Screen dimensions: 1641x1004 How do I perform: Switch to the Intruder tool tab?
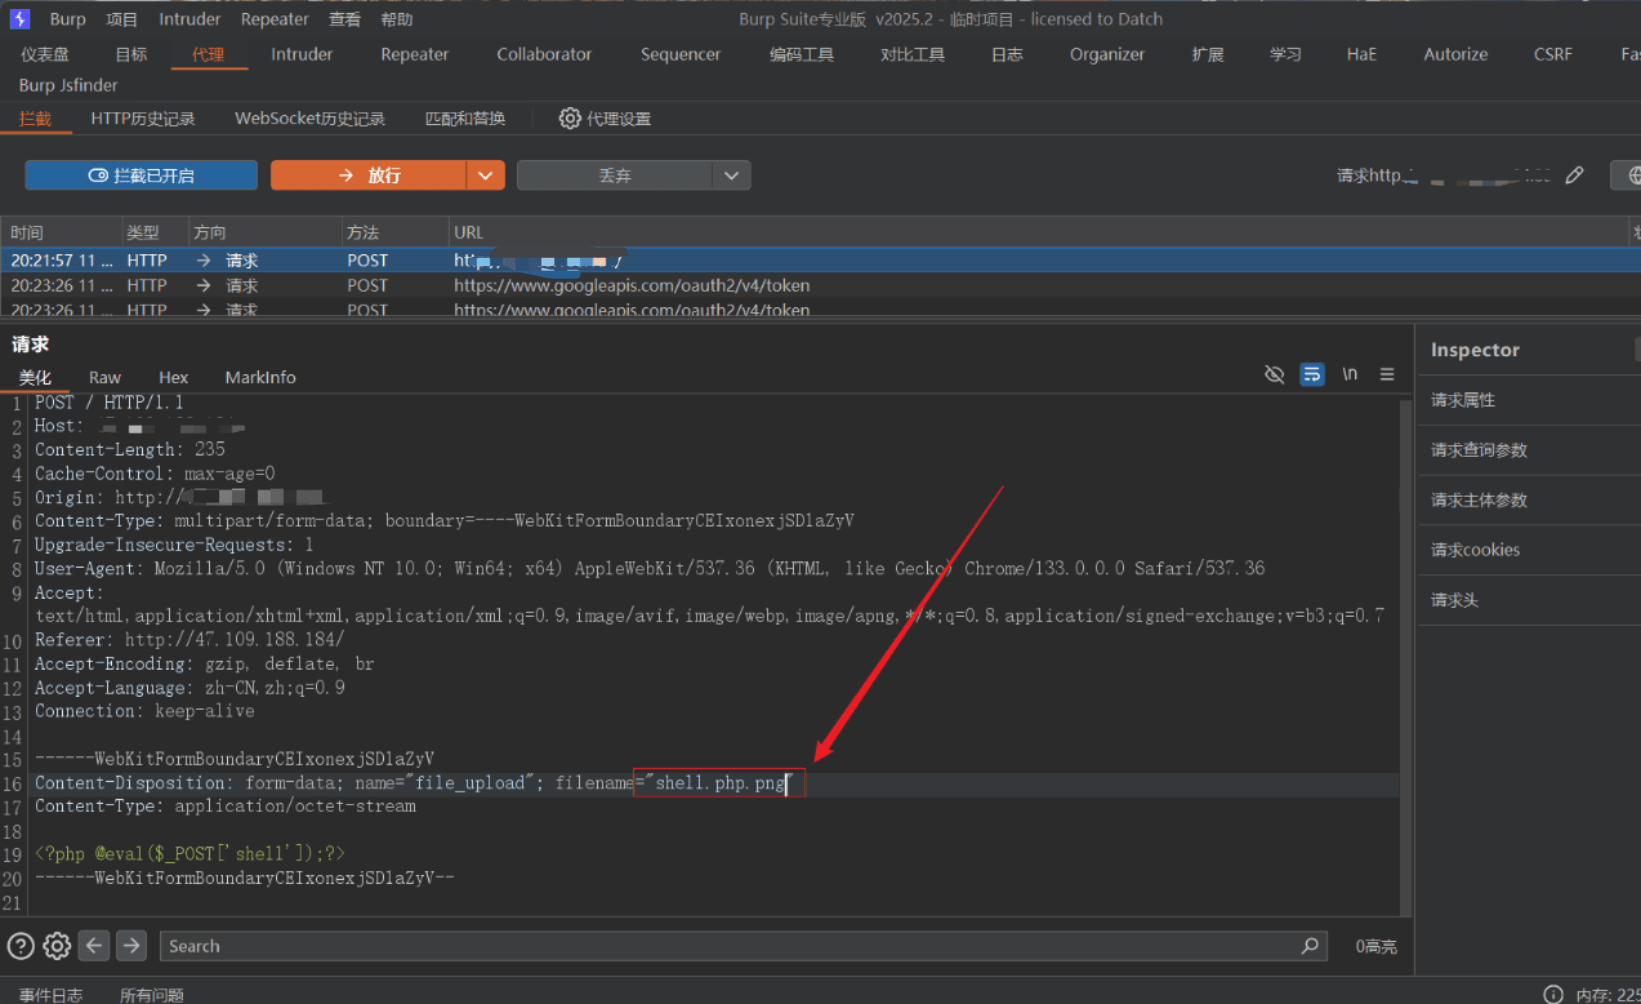point(301,54)
